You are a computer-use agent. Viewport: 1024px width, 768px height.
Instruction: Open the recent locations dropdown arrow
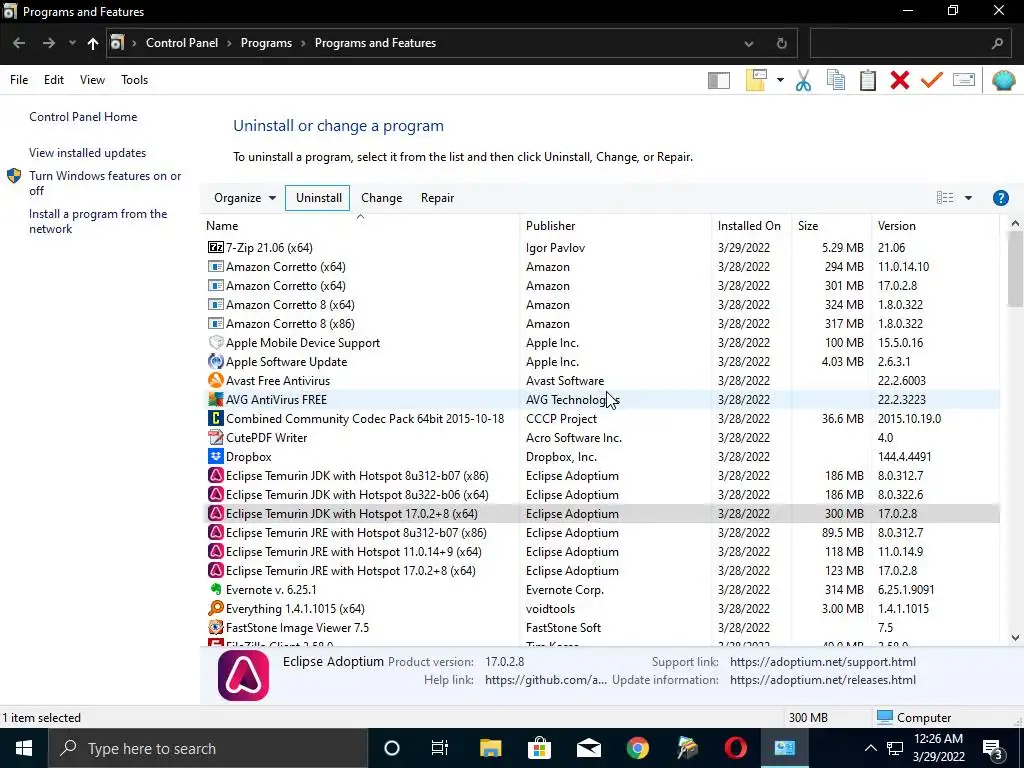tap(72, 43)
